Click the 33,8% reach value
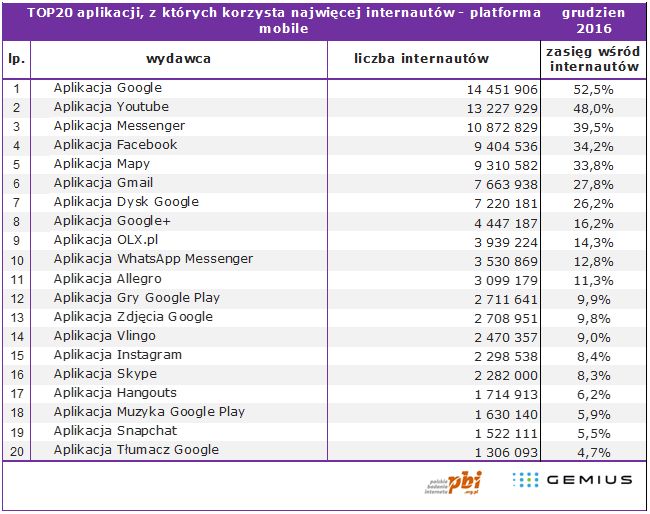650x514 pixels. (593, 166)
